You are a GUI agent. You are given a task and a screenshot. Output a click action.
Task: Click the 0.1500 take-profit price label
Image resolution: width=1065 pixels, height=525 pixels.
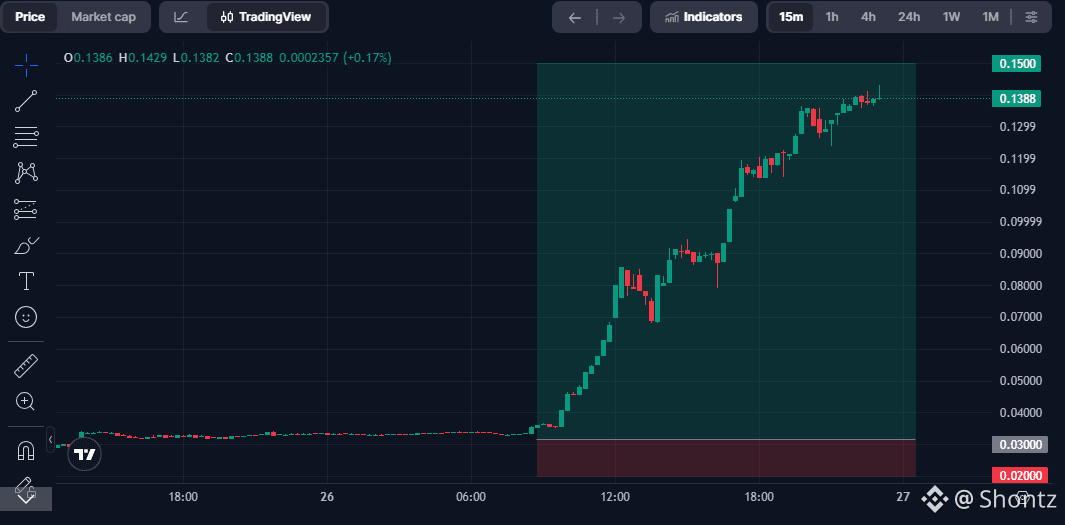[x=1017, y=64]
